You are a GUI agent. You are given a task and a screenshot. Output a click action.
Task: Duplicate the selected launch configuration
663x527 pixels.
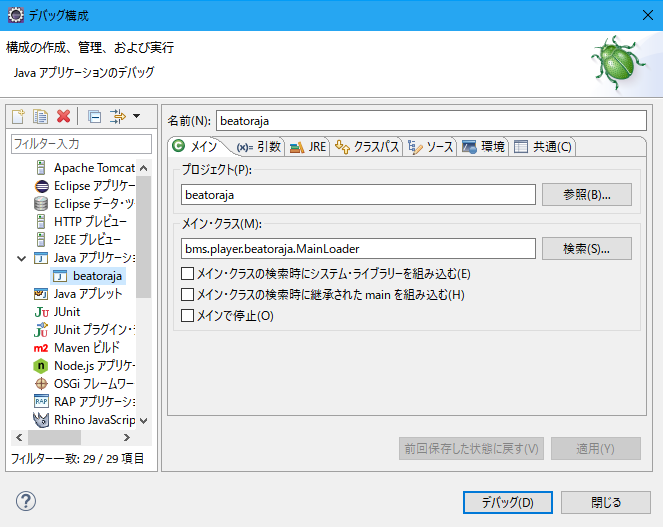point(41,116)
